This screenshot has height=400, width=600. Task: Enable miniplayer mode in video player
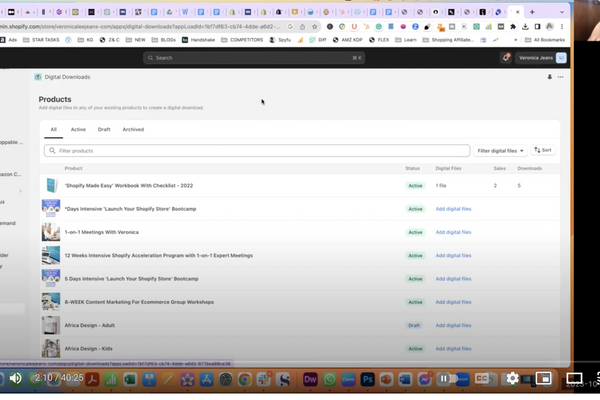tap(543, 379)
